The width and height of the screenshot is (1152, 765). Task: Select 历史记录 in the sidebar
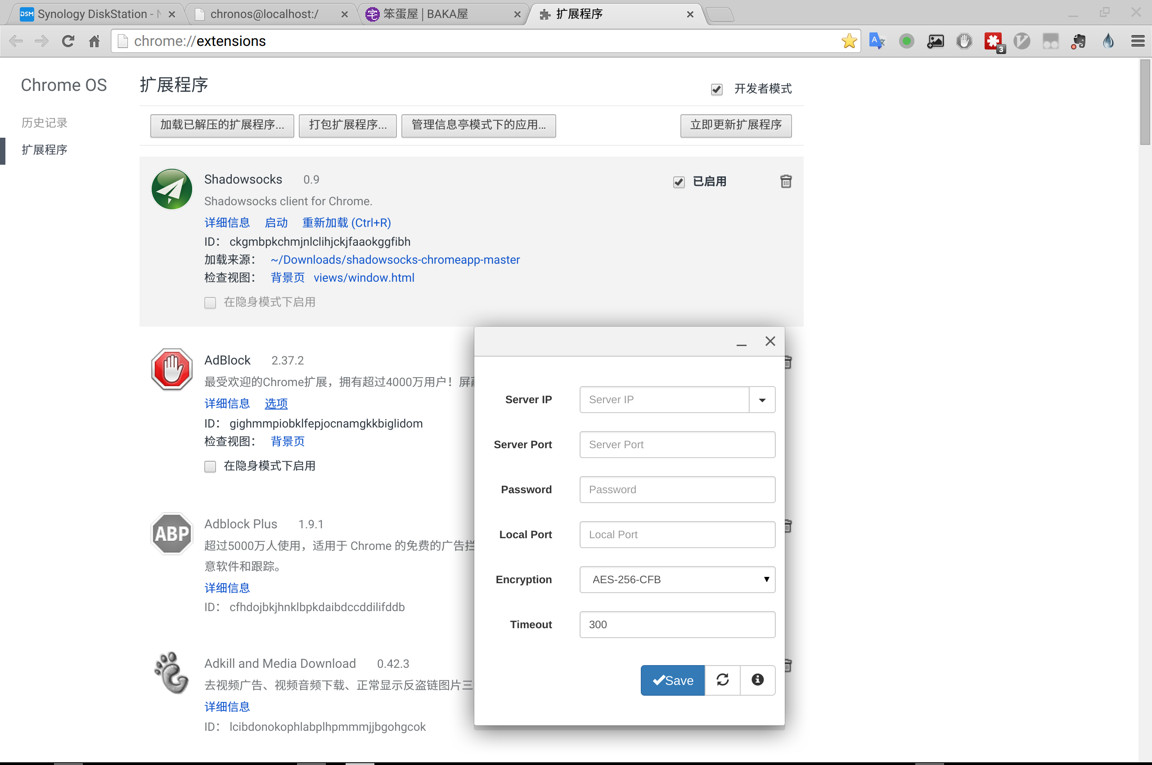45,122
